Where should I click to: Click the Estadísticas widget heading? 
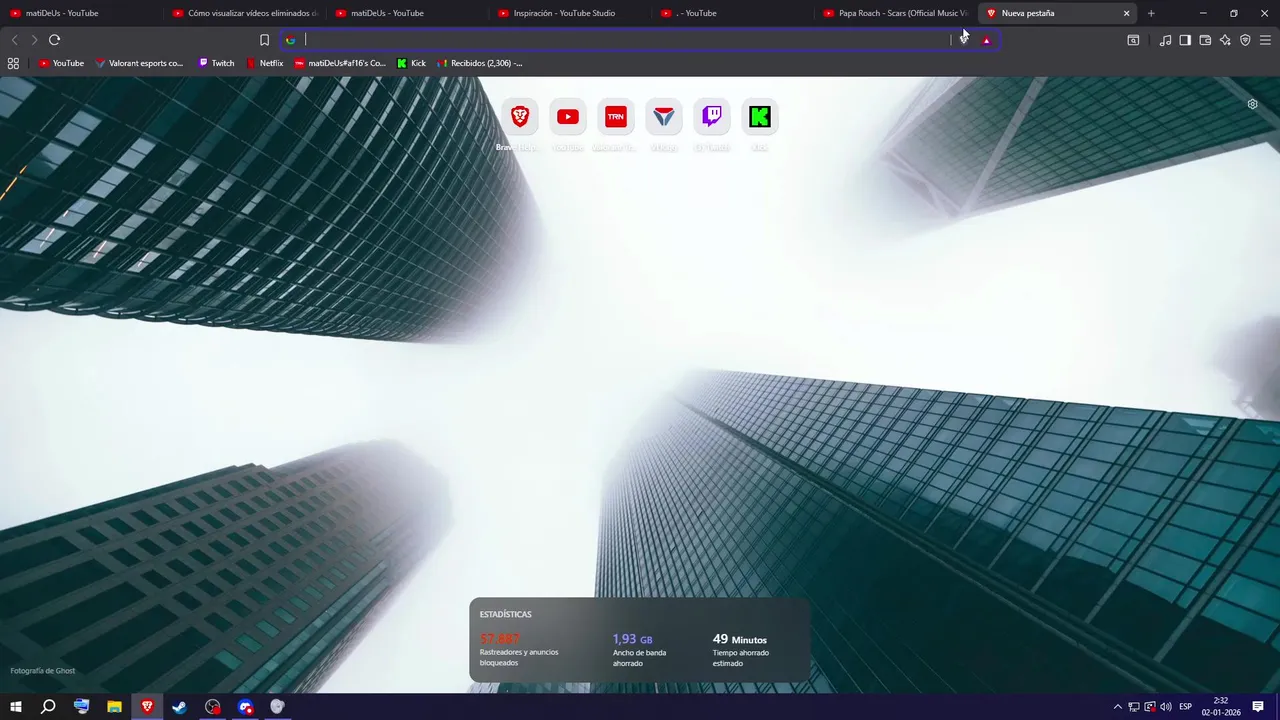[x=506, y=614]
